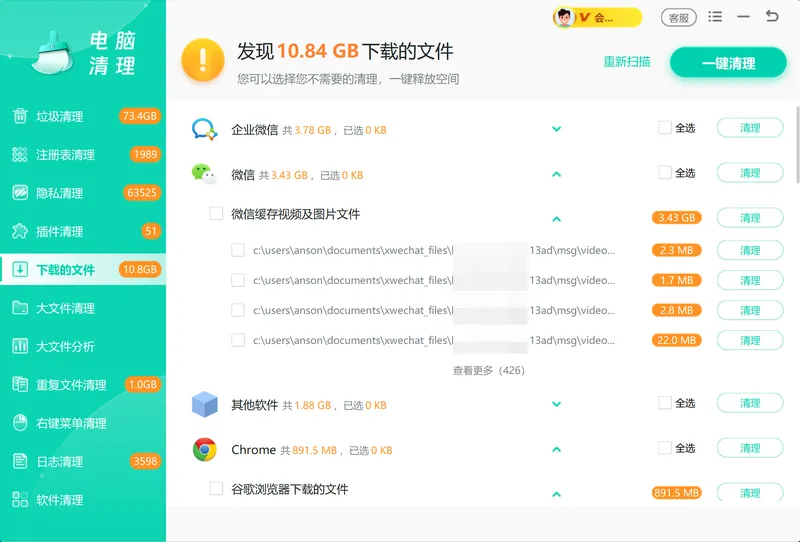Click the 大文件清理 folder icon

coord(20,308)
